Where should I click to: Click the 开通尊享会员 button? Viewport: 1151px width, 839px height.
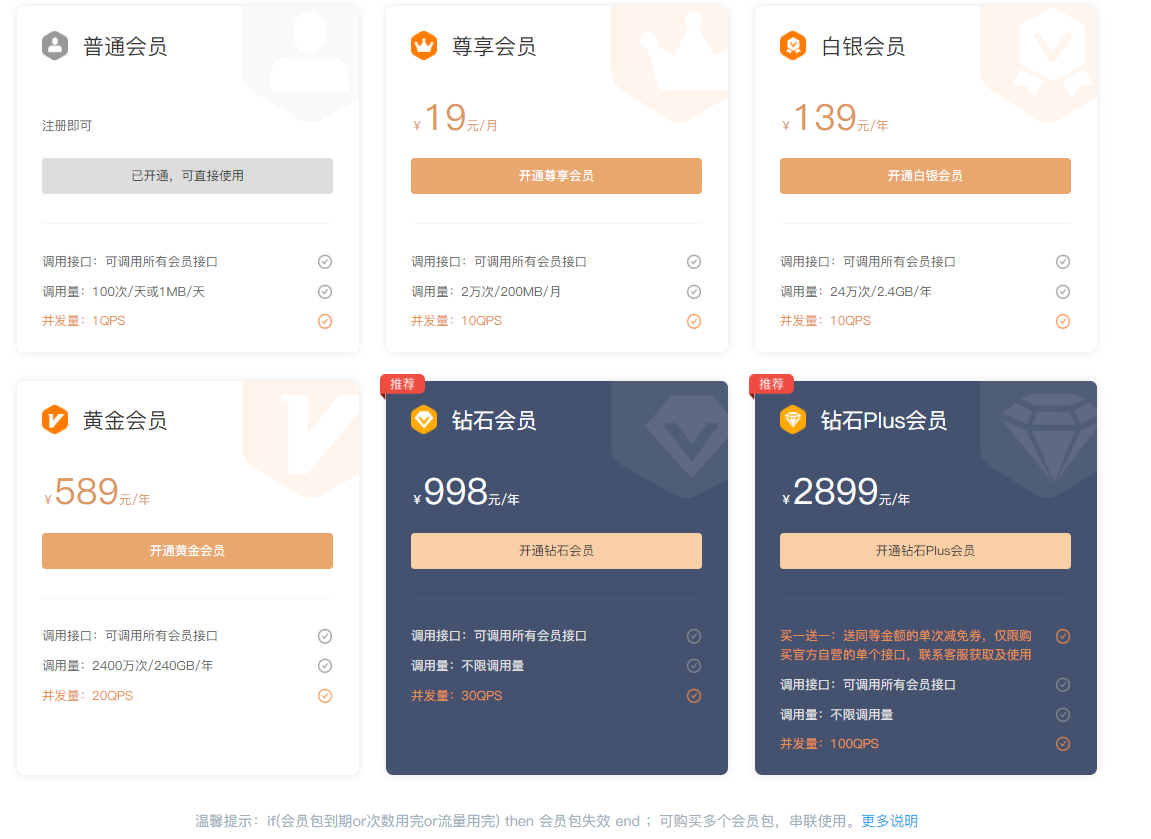click(x=556, y=176)
